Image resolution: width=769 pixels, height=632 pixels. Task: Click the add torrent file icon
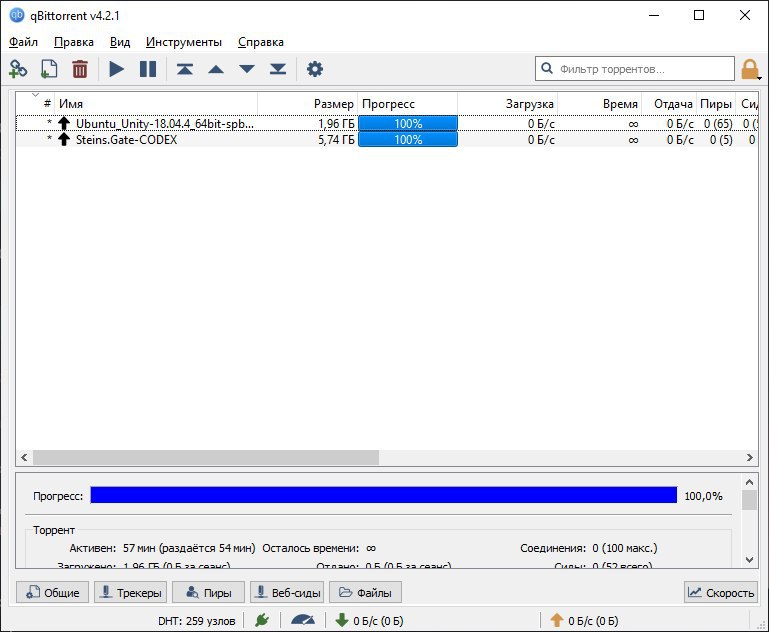pyautogui.click(x=49, y=69)
